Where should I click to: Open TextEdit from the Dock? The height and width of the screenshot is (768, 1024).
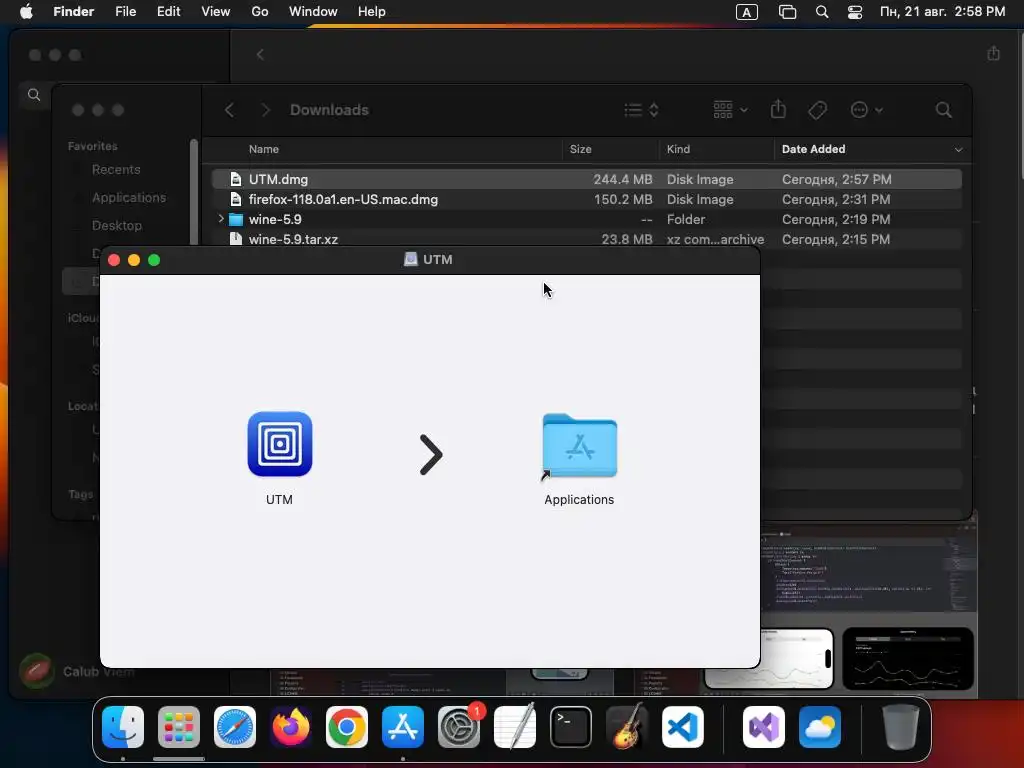(x=515, y=727)
